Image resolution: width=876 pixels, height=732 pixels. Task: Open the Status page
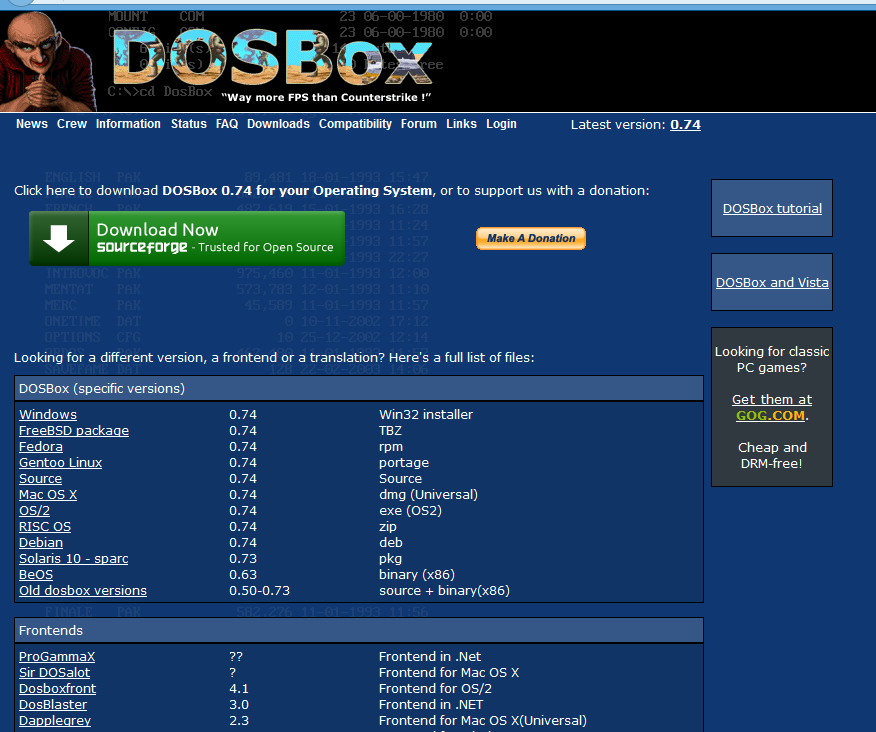click(x=189, y=124)
